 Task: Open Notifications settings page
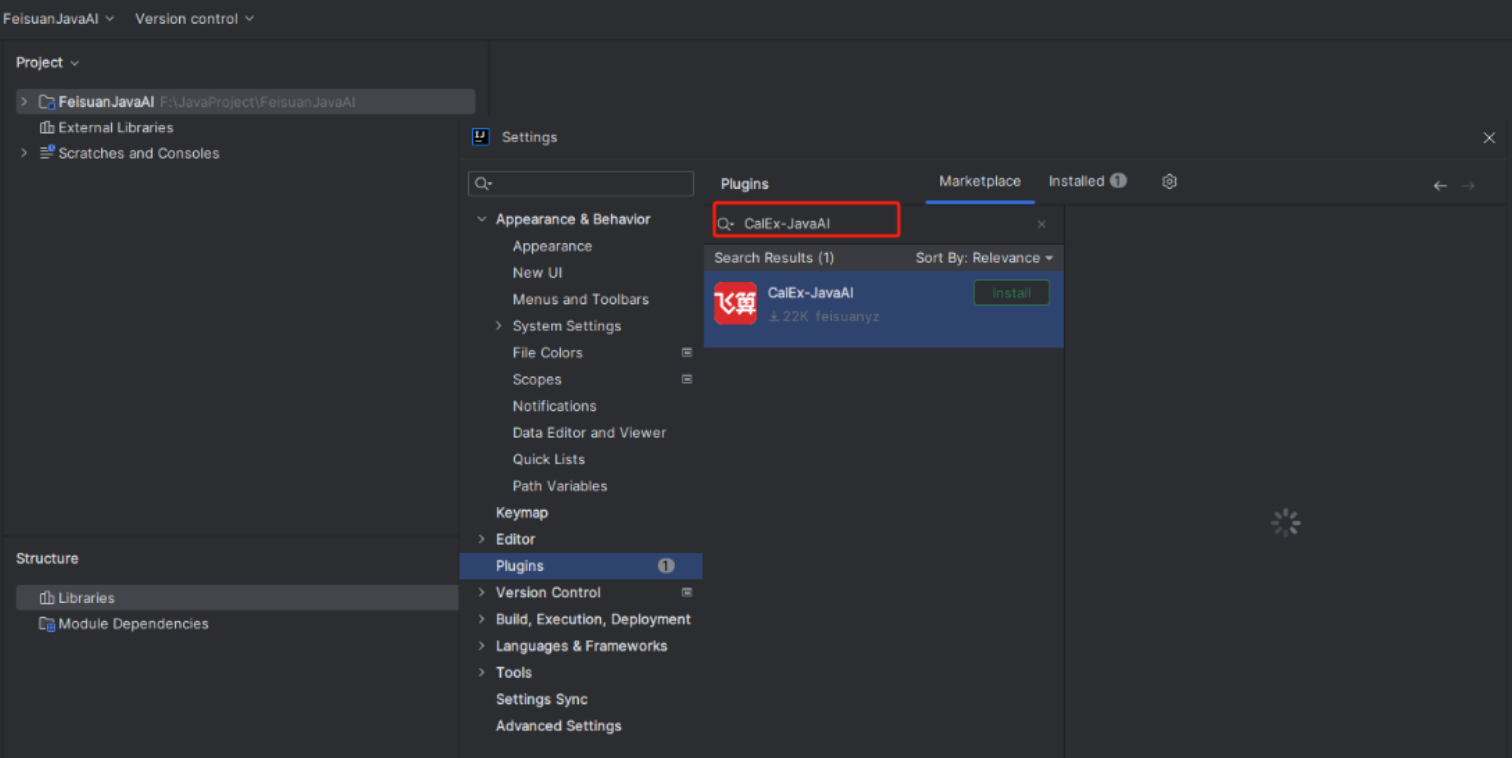[554, 406]
